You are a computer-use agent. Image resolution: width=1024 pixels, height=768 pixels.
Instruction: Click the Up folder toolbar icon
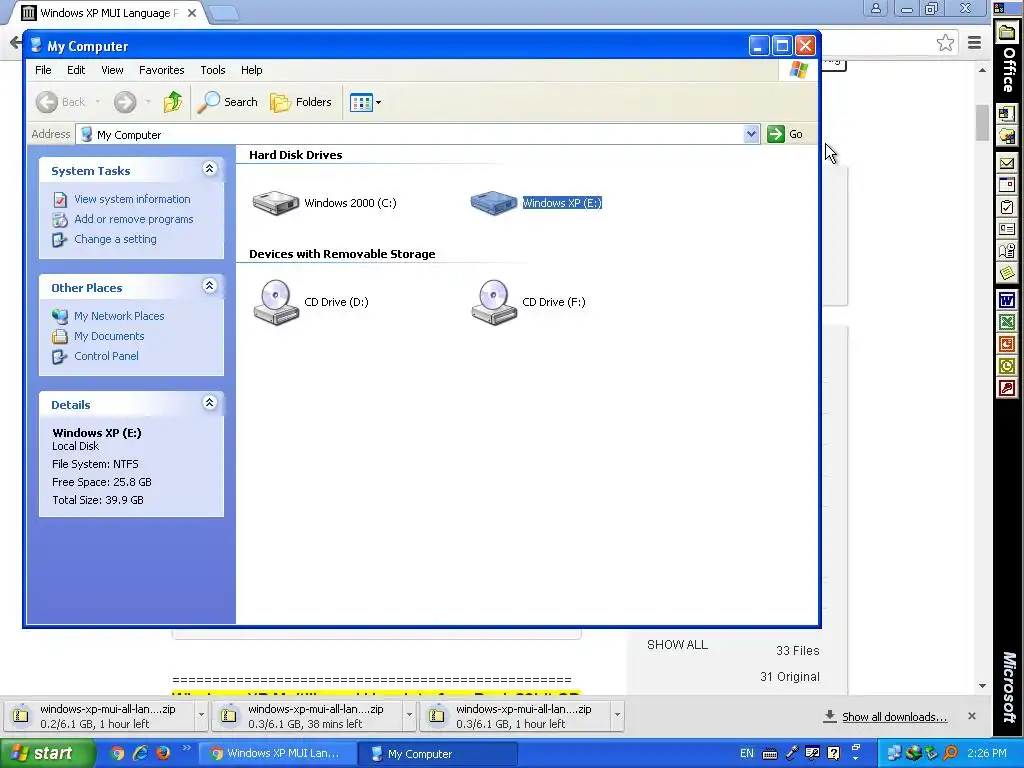pos(173,102)
